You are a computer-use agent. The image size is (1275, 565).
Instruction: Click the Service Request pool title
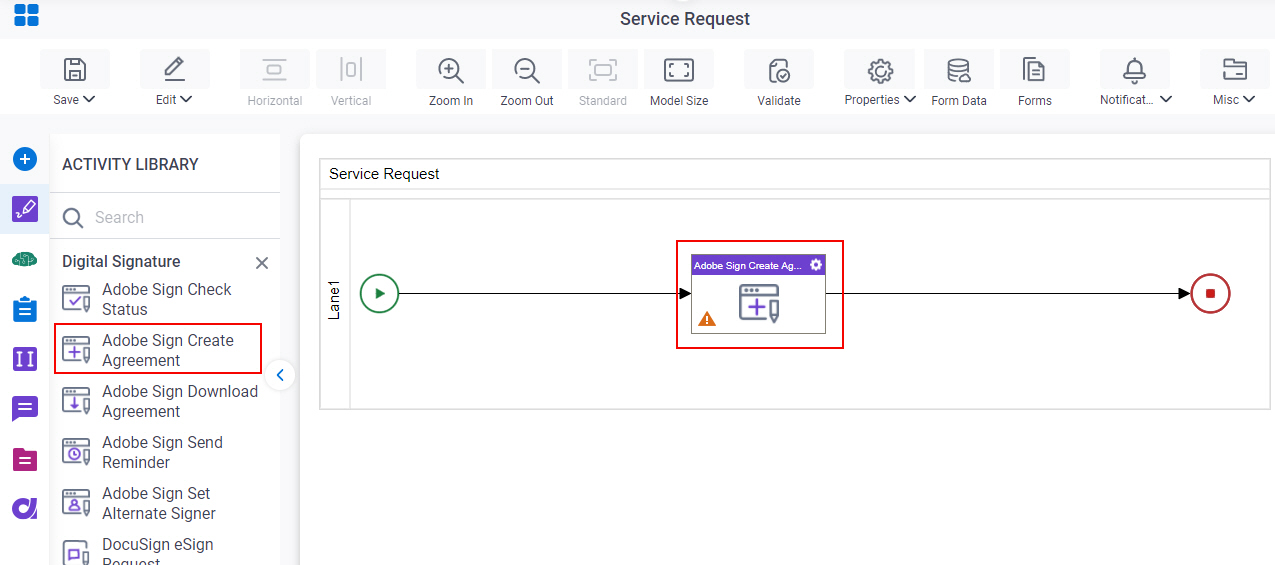(384, 174)
